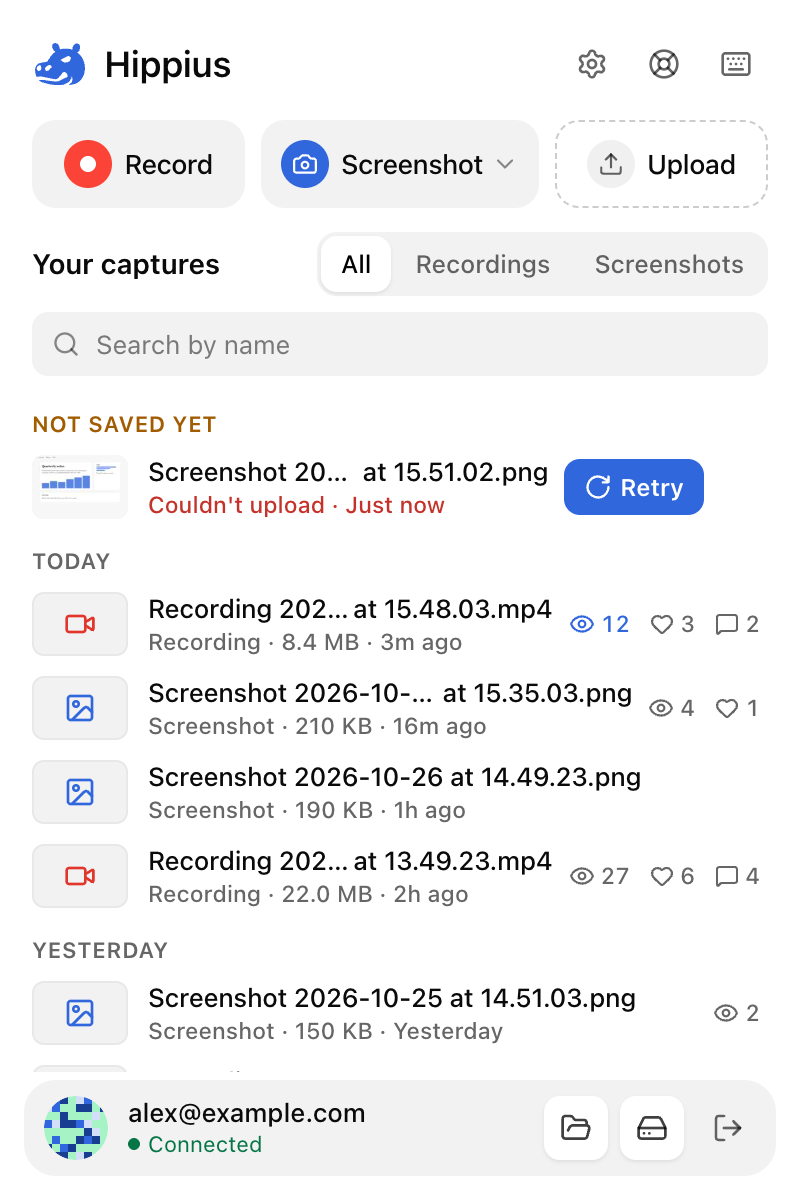Click the eye icon showing 2 views

(x=726, y=1013)
